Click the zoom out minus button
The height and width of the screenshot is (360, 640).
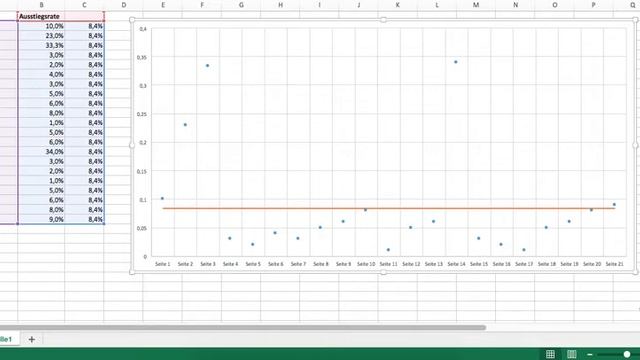(x=590, y=354)
